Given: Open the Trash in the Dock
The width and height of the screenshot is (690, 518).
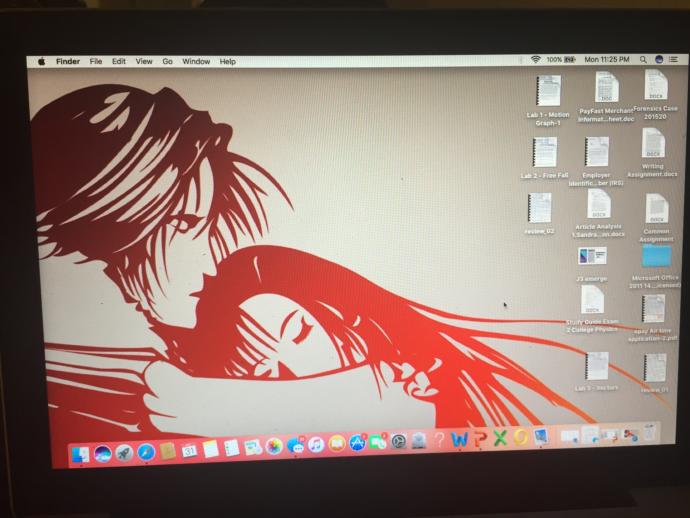Looking at the screenshot, I should (650, 433).
